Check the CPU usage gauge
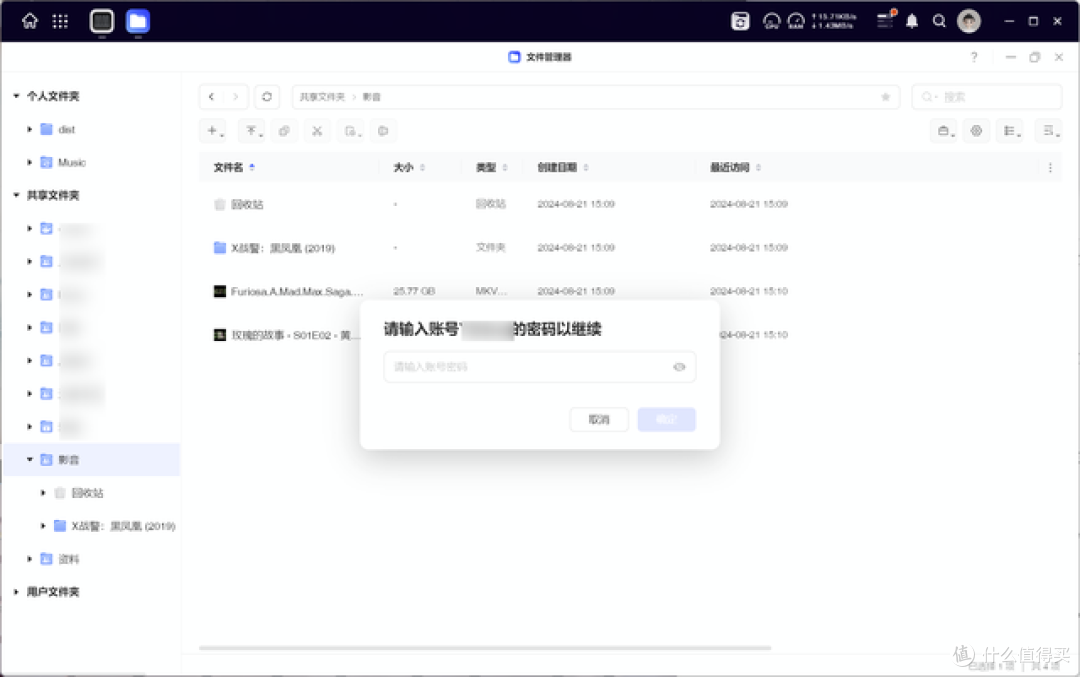 point(771,21)
